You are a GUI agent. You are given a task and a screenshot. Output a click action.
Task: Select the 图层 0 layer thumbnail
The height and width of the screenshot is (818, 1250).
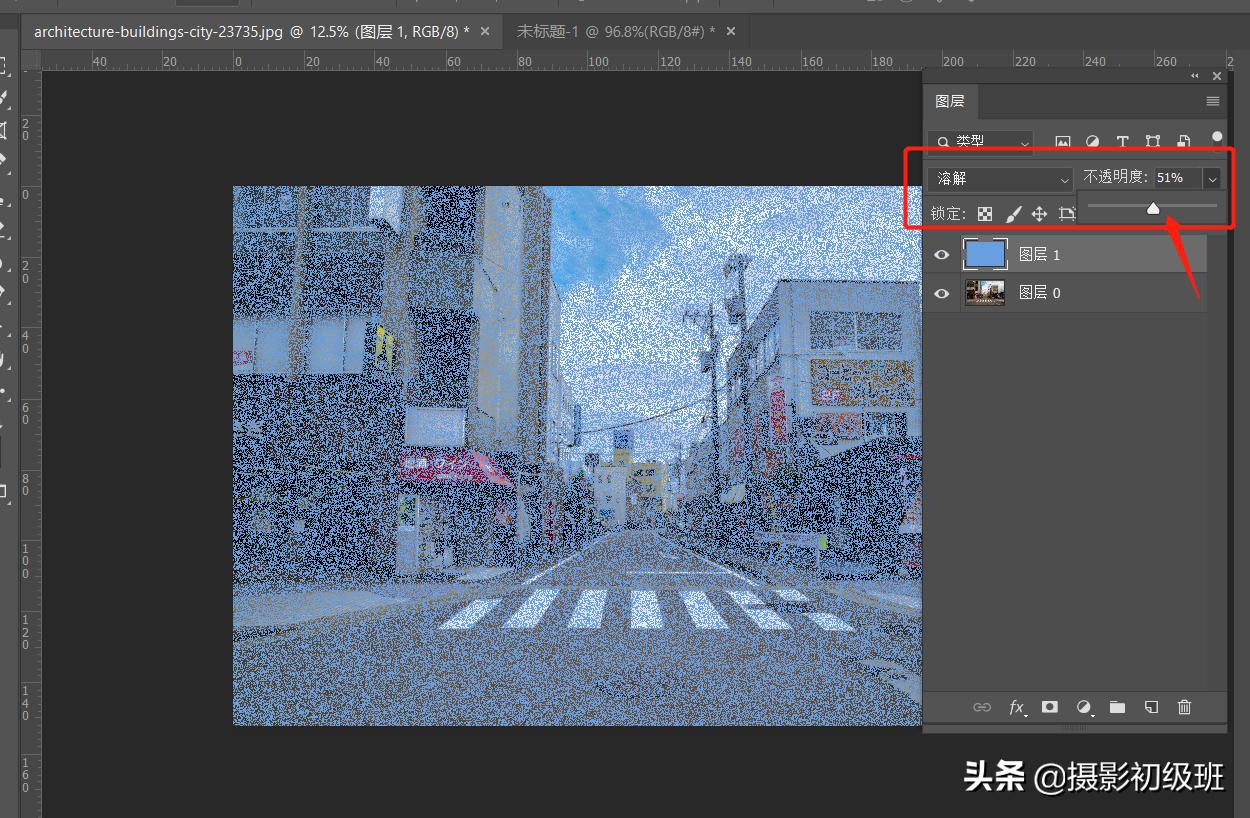[985, 293]
